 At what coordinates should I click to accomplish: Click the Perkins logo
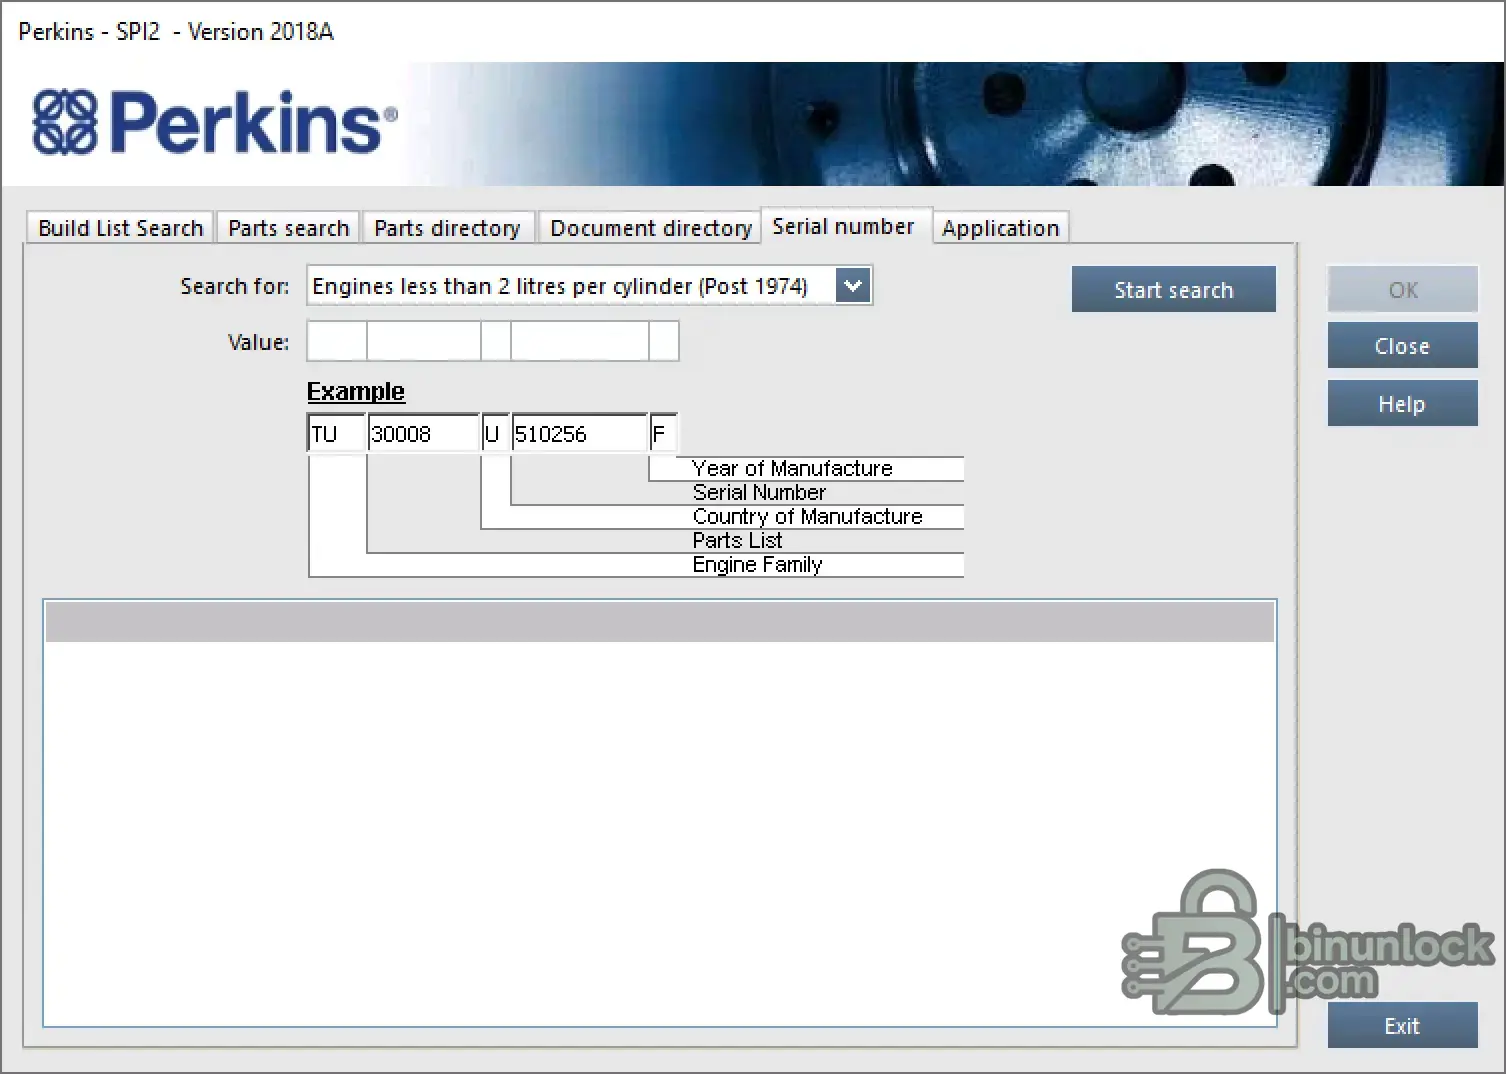click(x=215, y=122)
